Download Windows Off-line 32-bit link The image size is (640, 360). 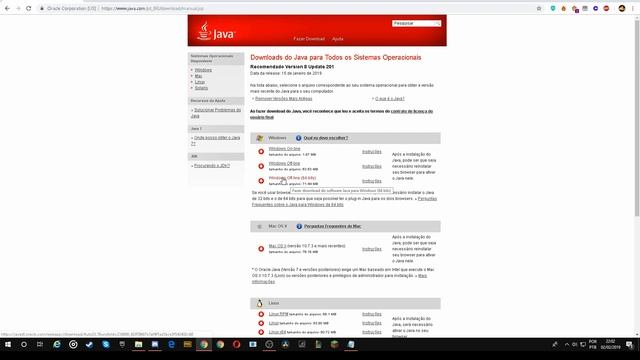point(284,163)
